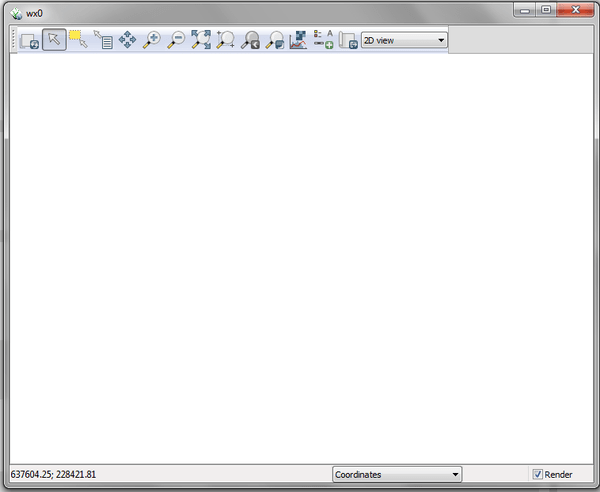Click the Zoom to computational region icon
This screenshot has width=600, height=492.
click(x=225, y=40)
